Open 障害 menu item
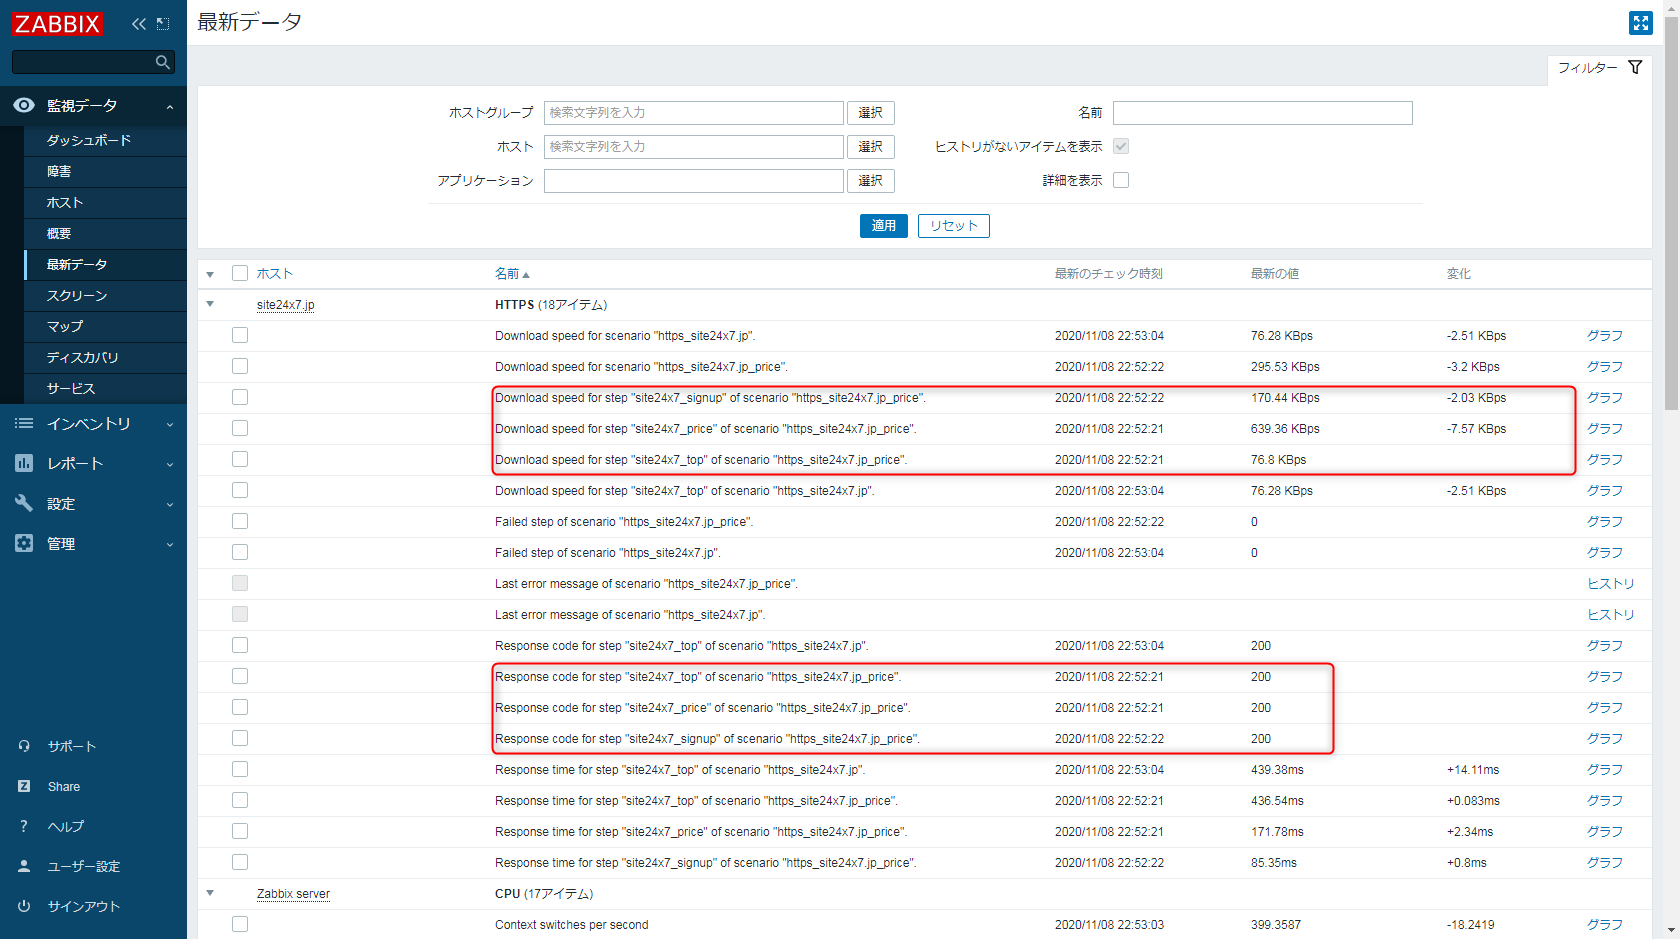The image size is (1680, 939). pos(105,172)
